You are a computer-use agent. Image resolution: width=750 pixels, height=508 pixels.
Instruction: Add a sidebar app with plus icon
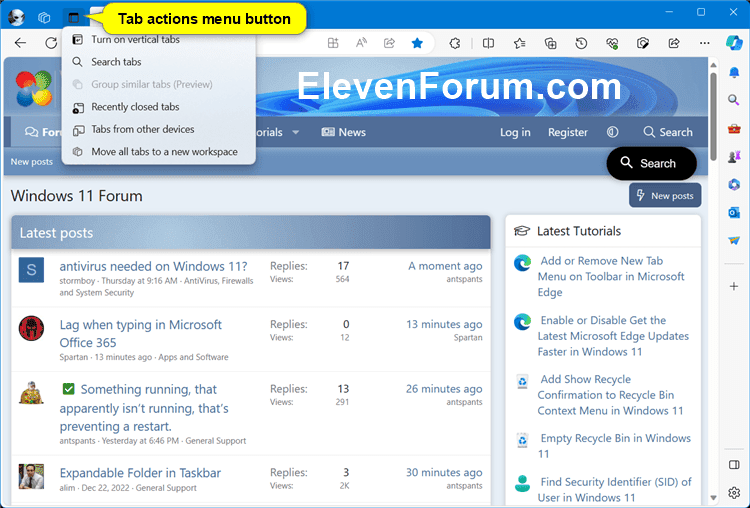click(734, 287)
